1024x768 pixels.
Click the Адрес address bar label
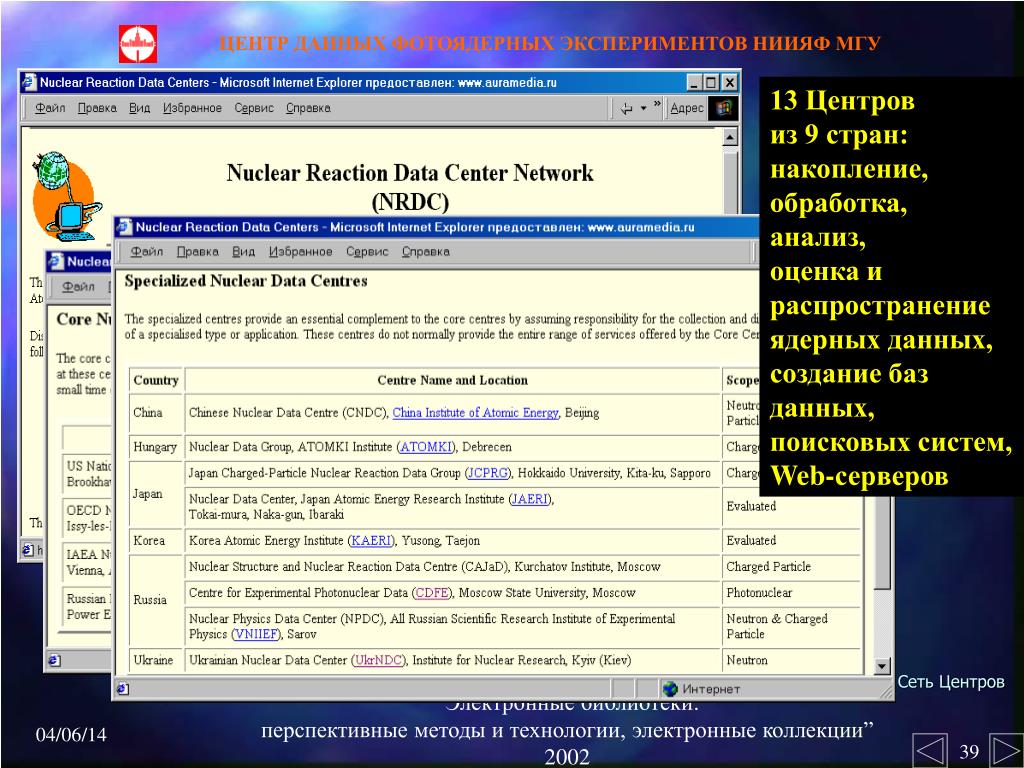point(687,108)
